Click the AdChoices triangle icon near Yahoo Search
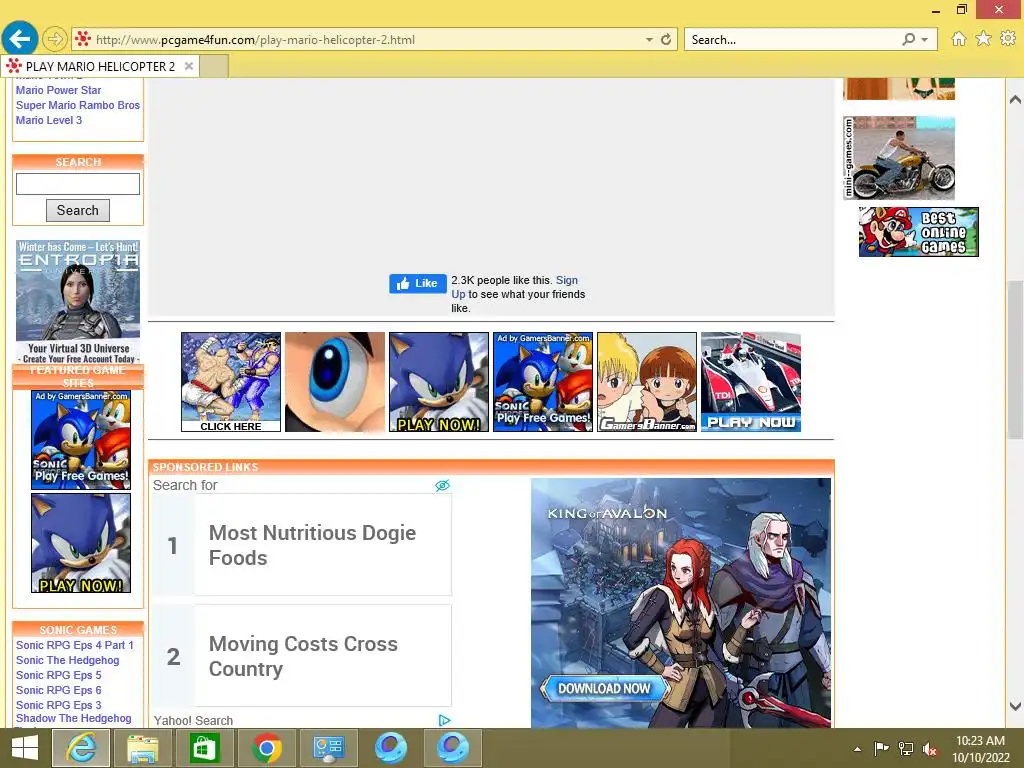Screen dimensions: 1024x768 click(444, 720)
